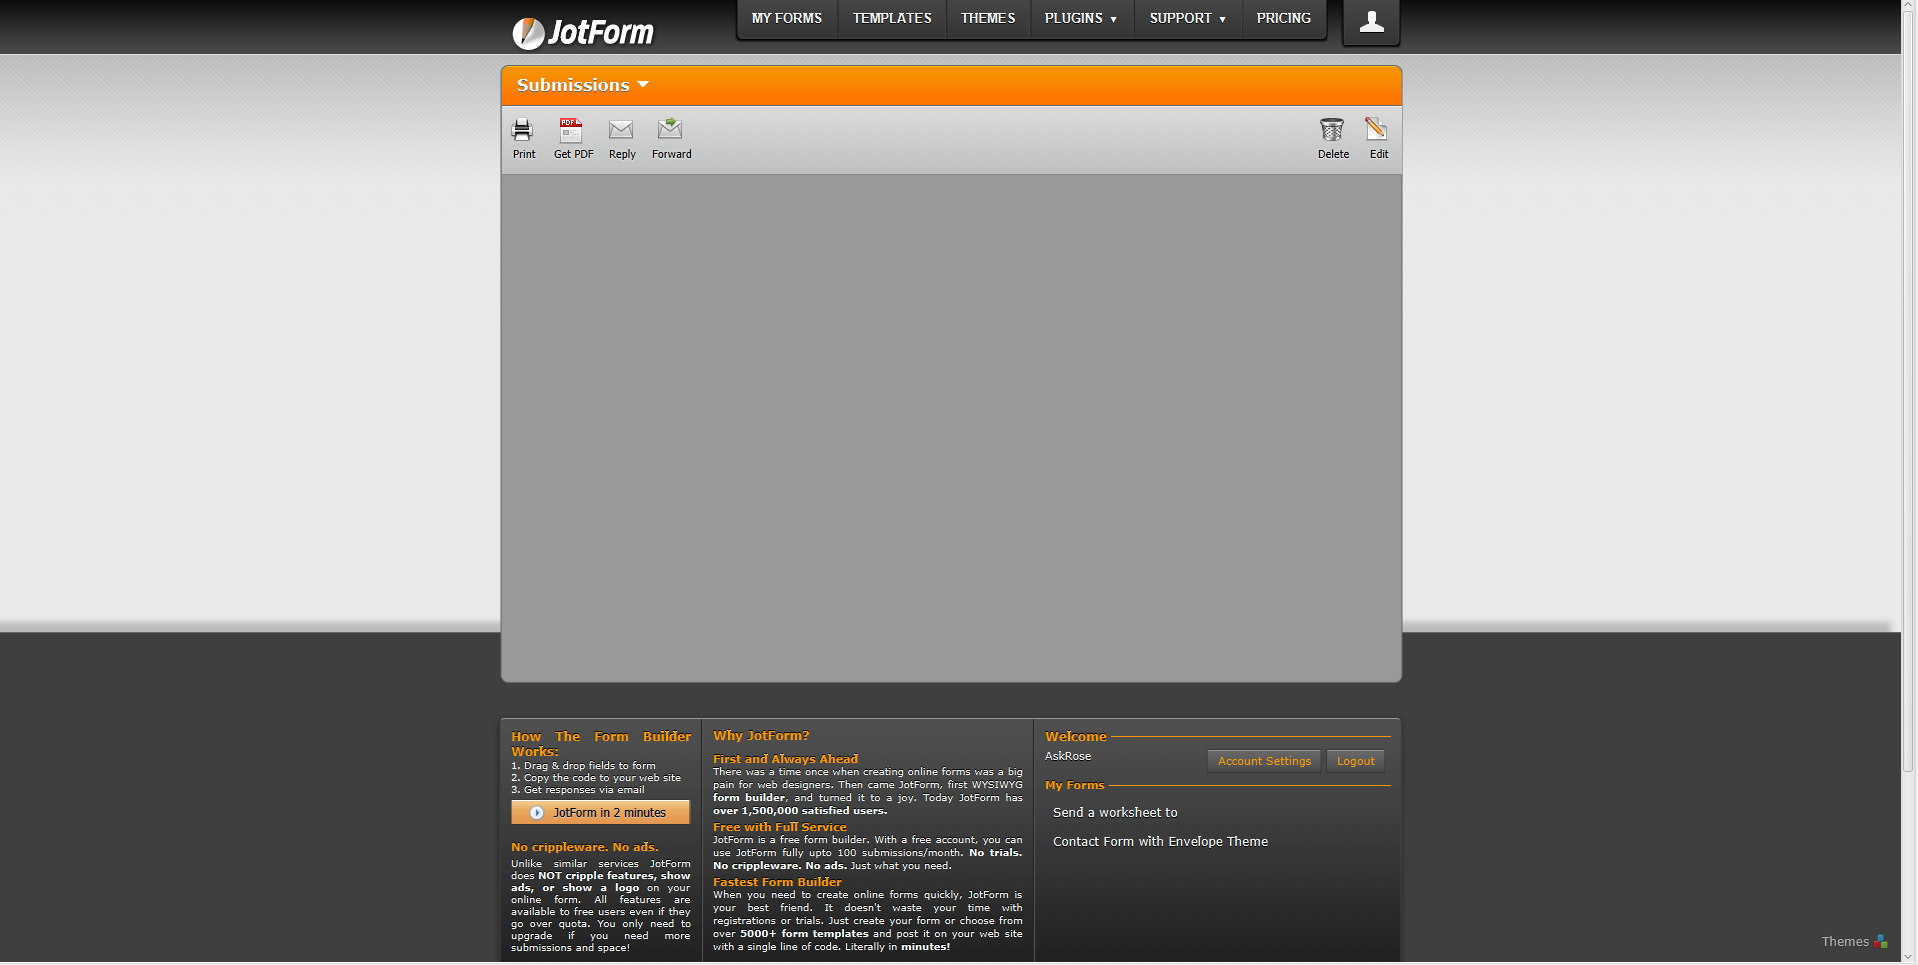This screenshot has height=965, width=1918.
Task: Click the Reply envelope icon
Action: pos(621,130)
